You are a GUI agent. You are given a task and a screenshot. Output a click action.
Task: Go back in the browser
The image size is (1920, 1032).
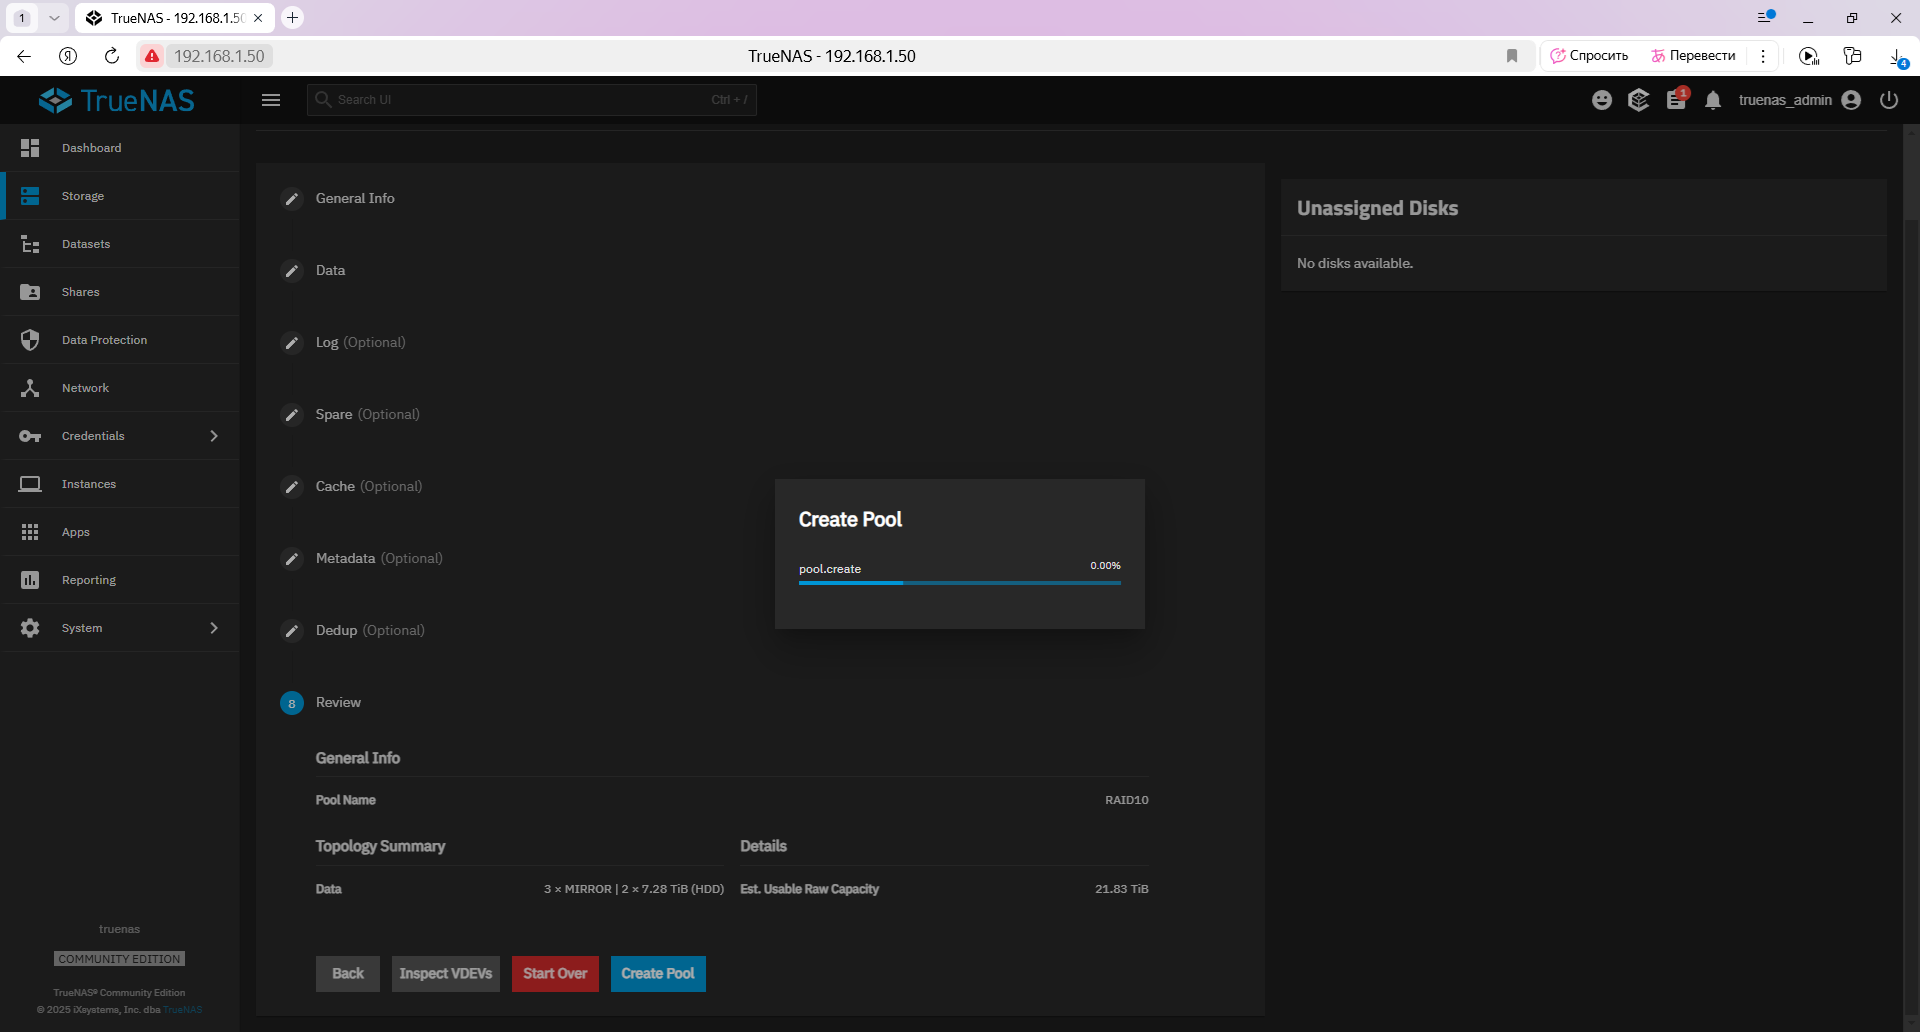pyautogui.click(x=24, y=56)
